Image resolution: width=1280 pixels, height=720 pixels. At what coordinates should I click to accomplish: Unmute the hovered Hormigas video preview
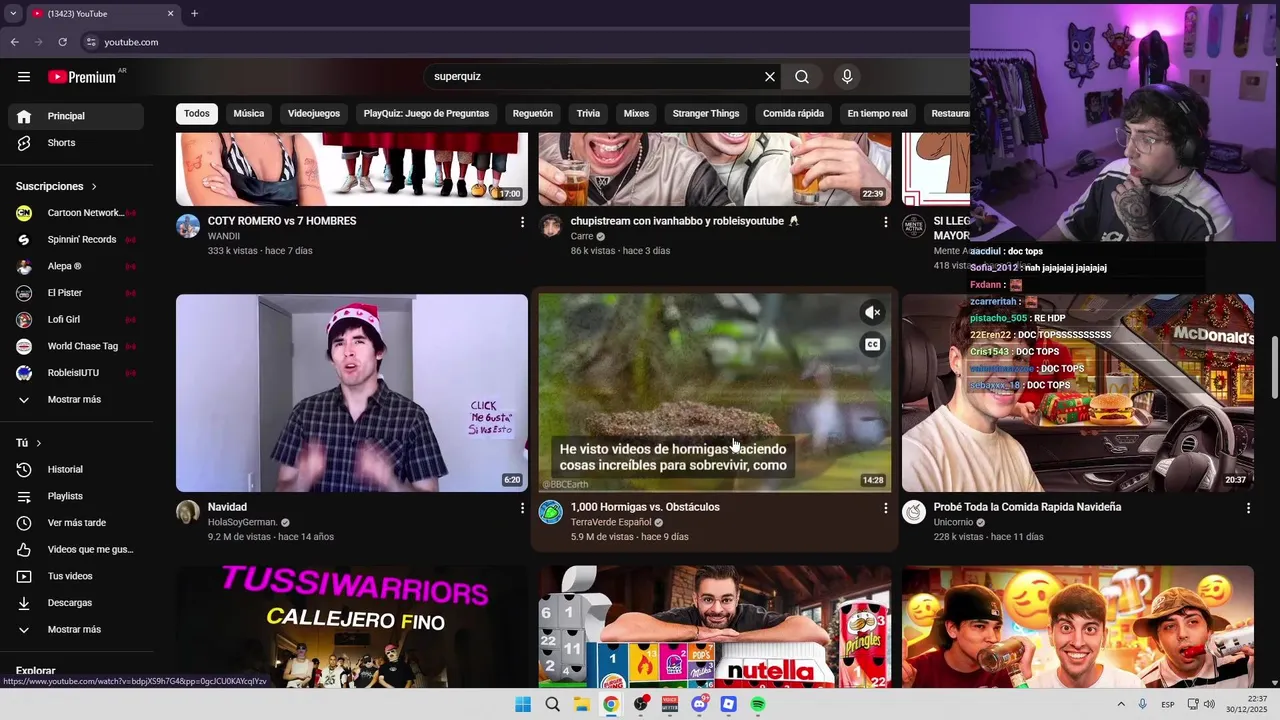[873, 313]
